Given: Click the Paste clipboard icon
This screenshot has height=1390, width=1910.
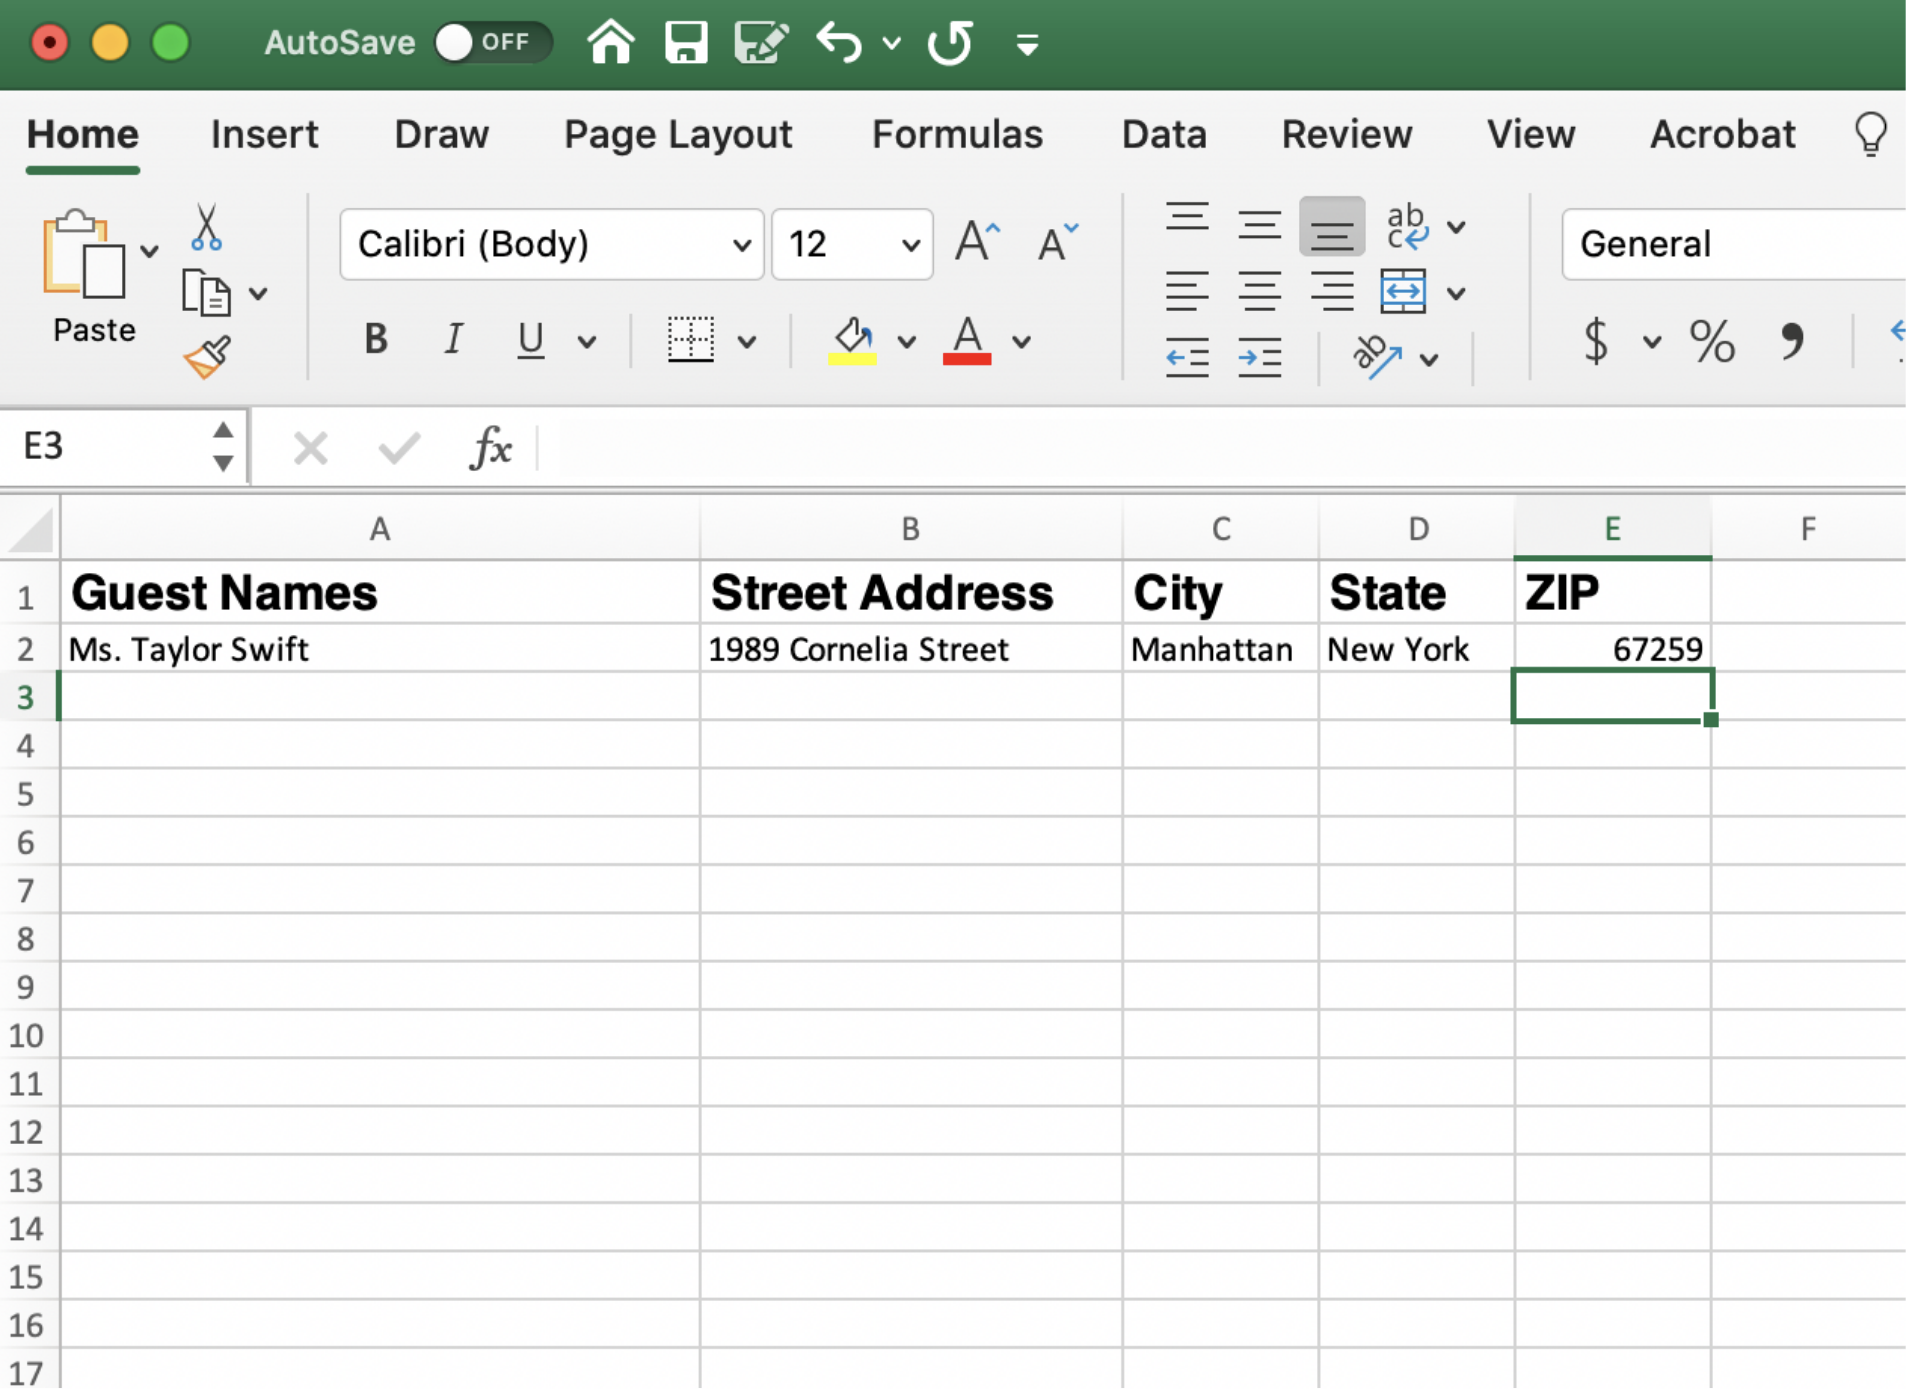Looking at the screenshot, I should click(x=84, y=254).
